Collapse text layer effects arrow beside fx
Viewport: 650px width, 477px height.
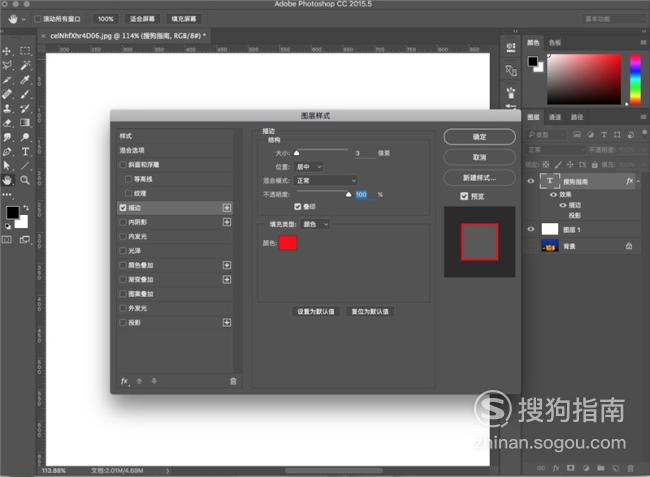point(638,181)
